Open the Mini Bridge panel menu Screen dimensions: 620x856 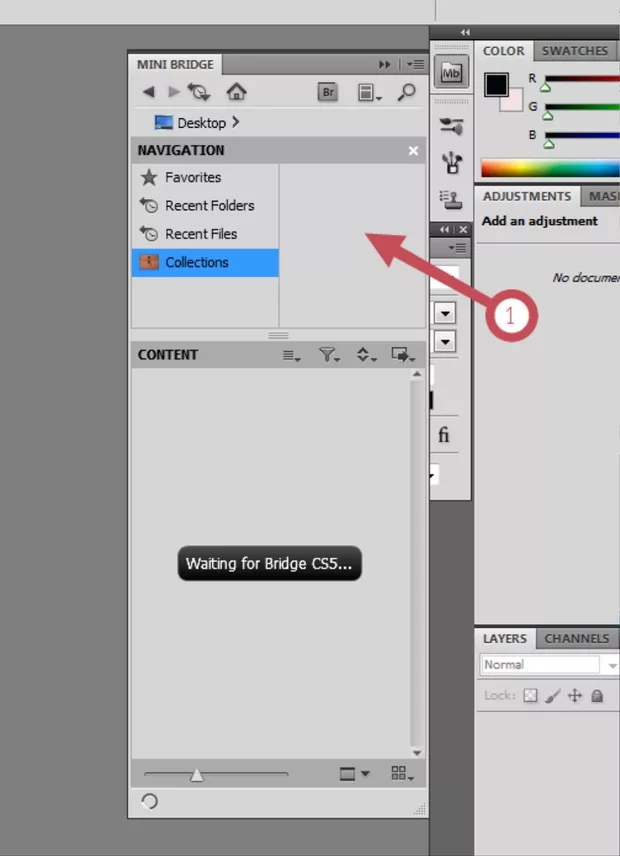(x=415, y=64)
